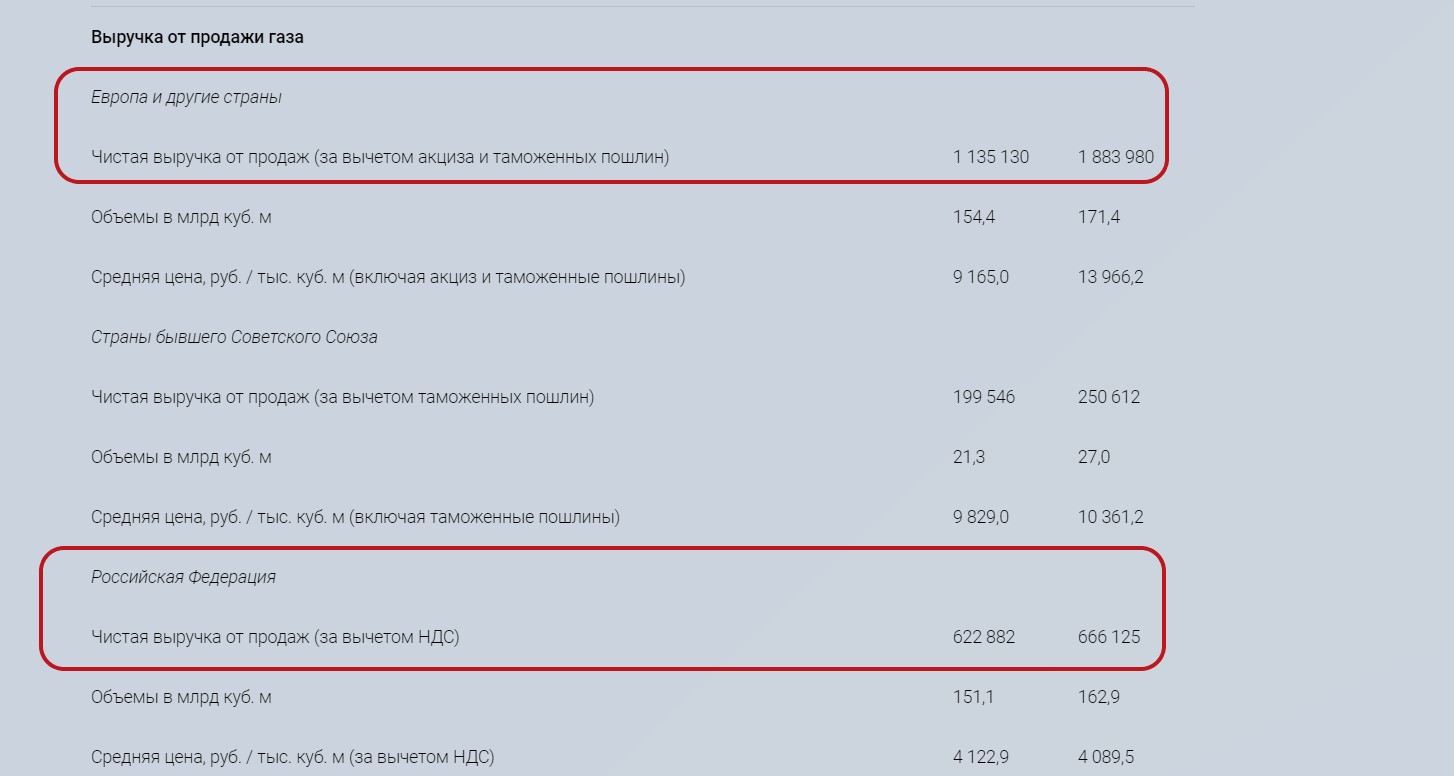Click the volume value 21,3
The height and width of the screenshot is (776, 1454).
pos(969,457)
